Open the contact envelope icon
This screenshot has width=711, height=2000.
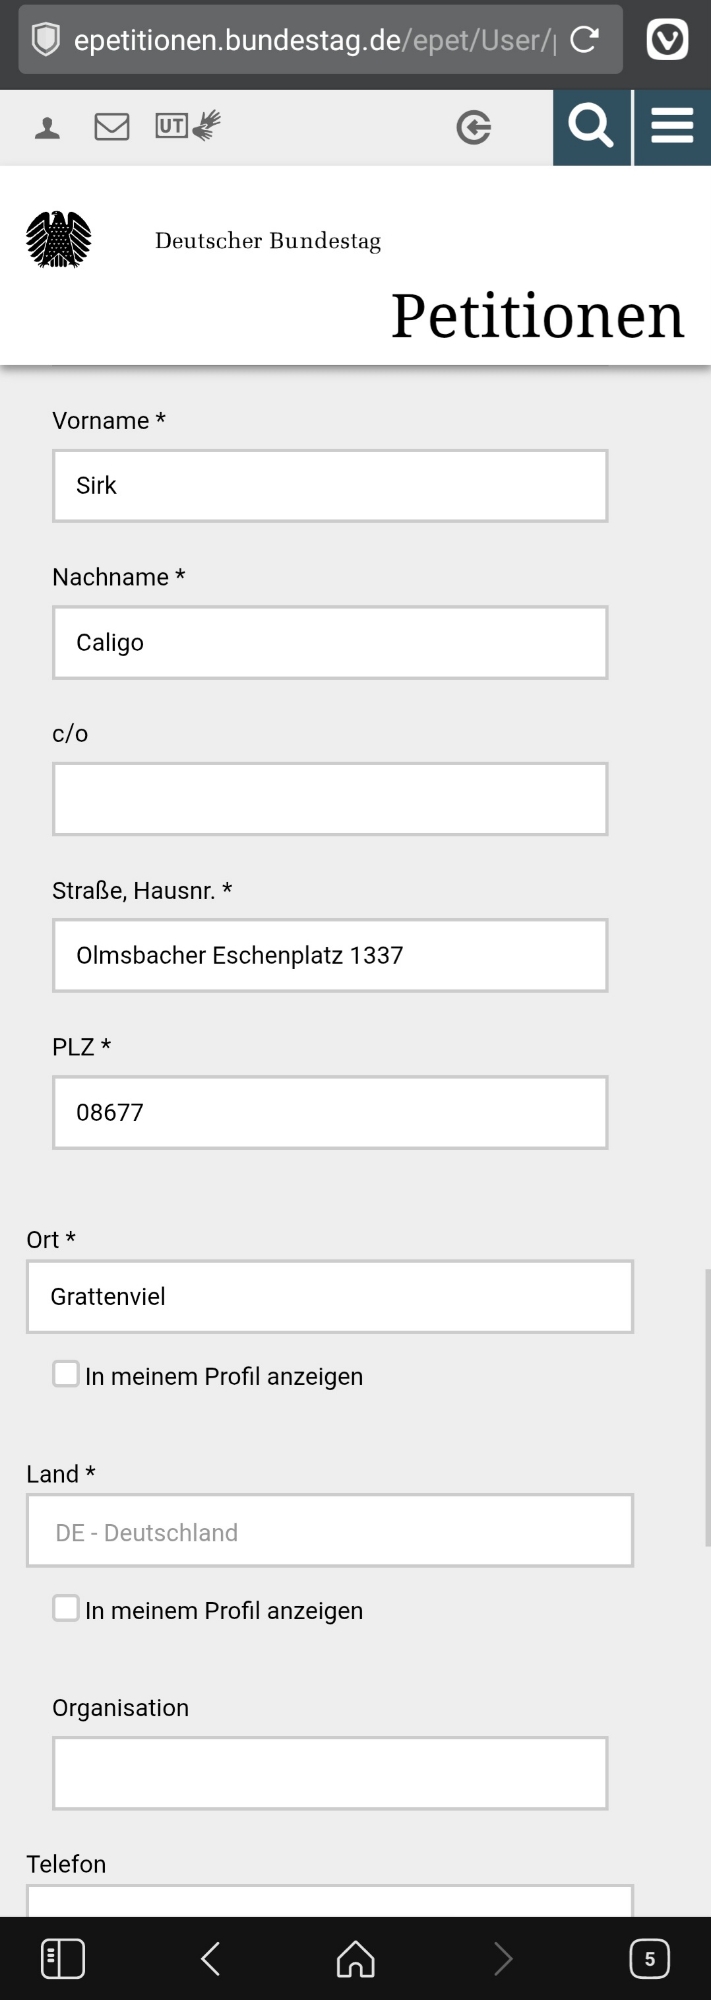click(x=112, y=127)
